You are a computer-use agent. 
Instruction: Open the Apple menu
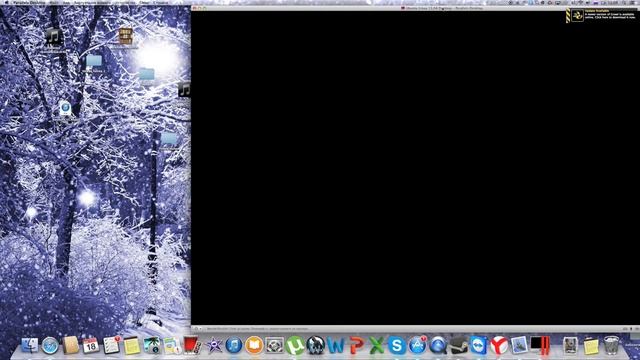[6, 2]
